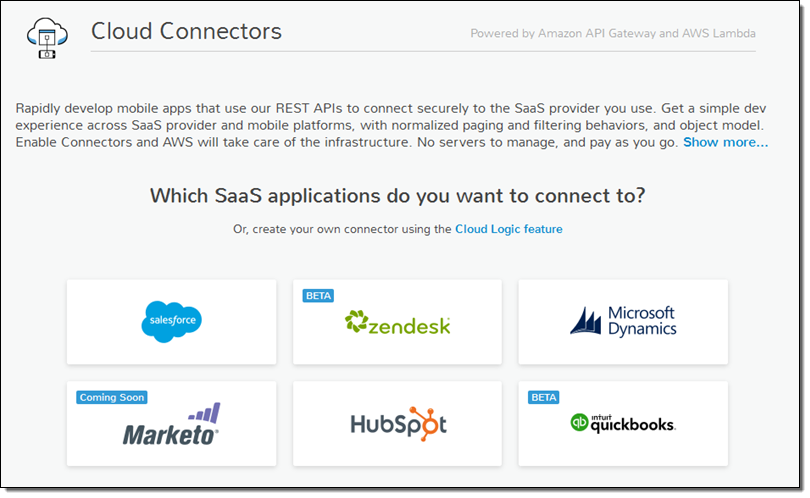Click the Cloud Connectors page title

[x=186, y=31]
